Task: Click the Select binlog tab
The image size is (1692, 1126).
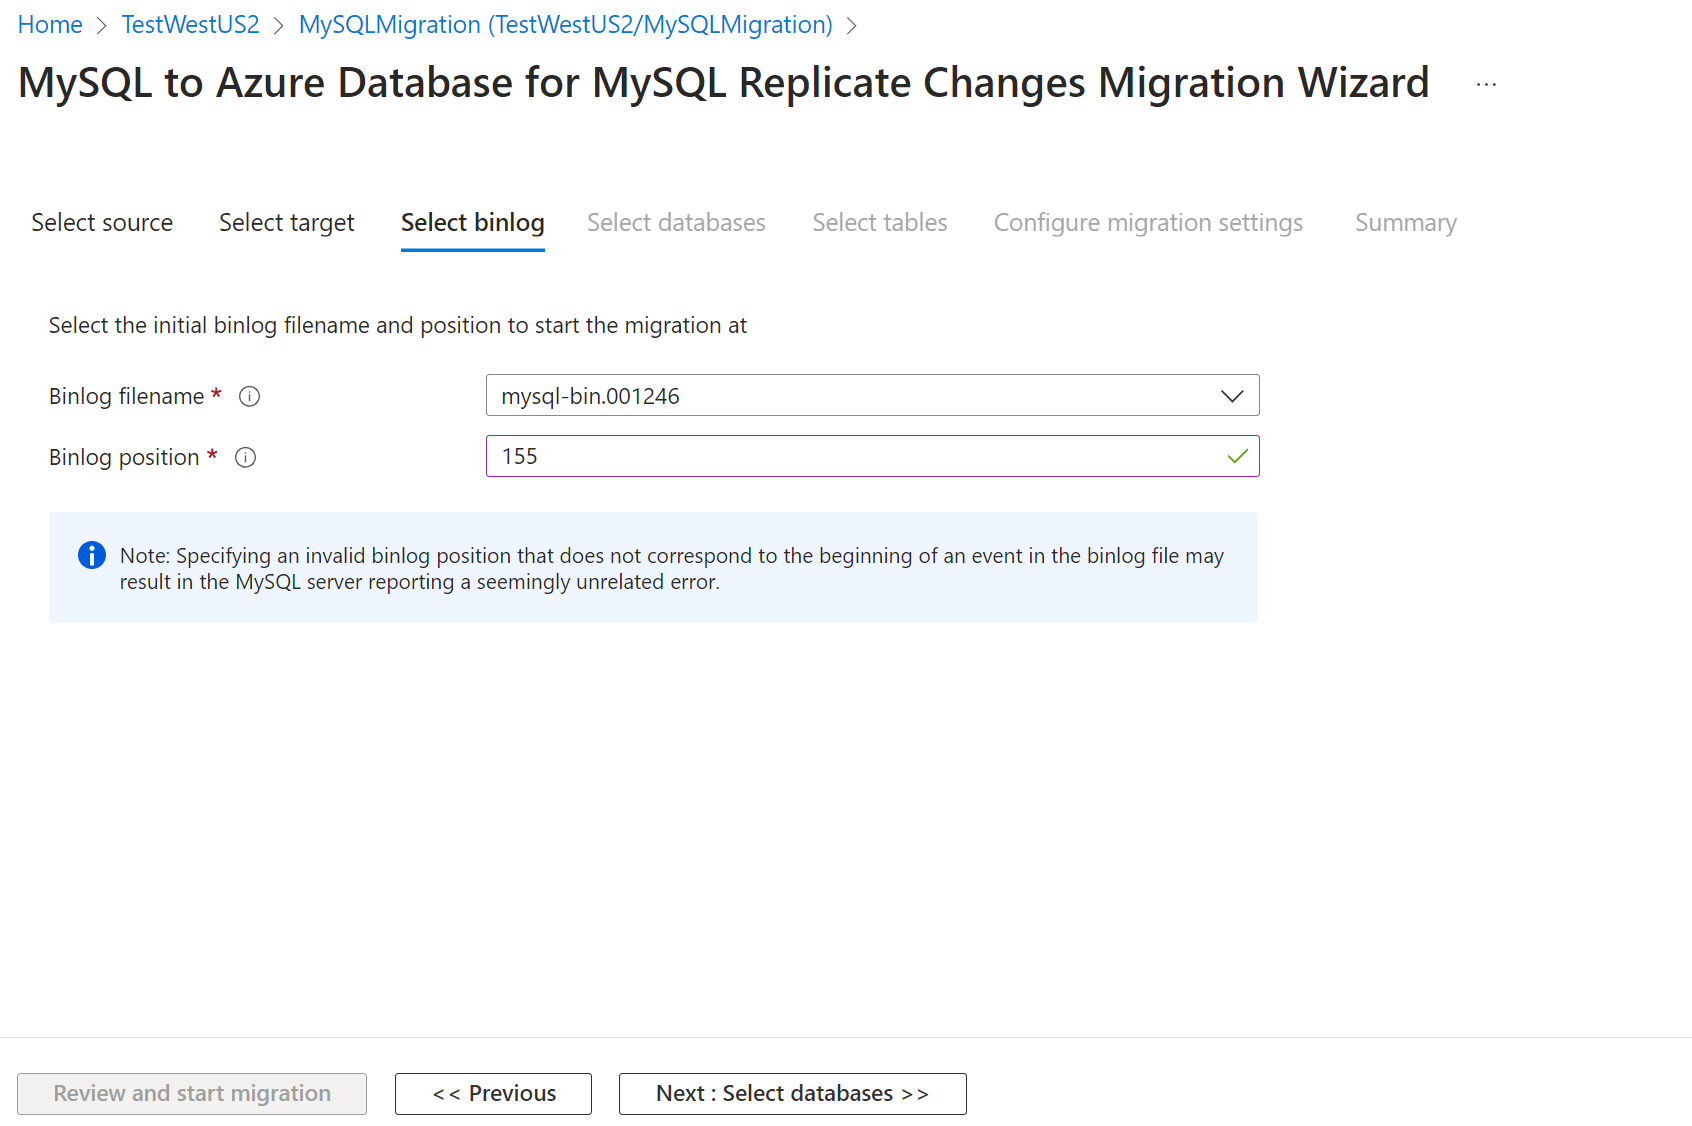Action: (473, 223)
